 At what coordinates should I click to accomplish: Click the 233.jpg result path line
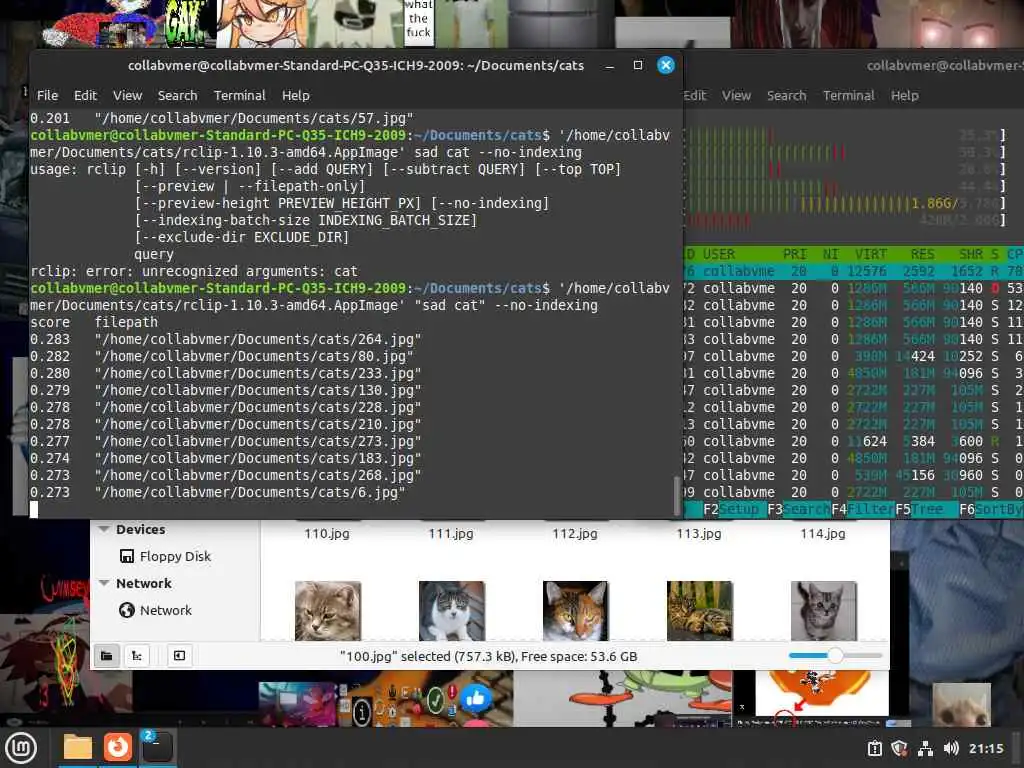pos(258,374)
